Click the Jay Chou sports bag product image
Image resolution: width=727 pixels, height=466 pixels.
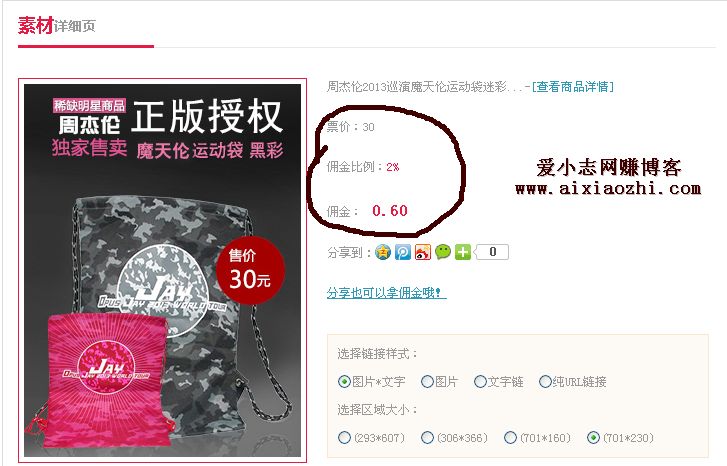tap(162, 270)
